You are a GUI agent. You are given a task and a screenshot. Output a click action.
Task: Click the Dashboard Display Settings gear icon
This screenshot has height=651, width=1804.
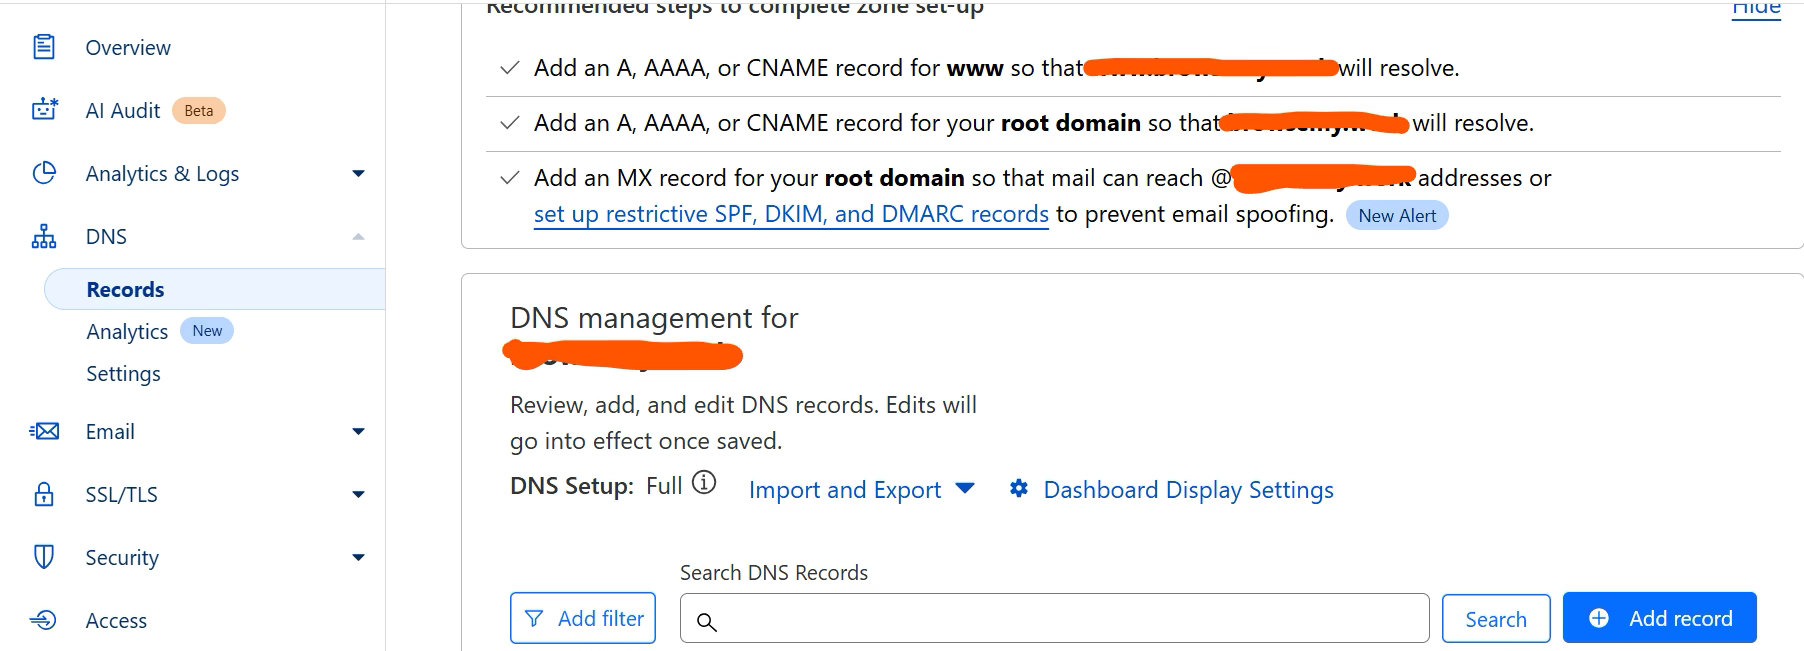pos(1019,488)
